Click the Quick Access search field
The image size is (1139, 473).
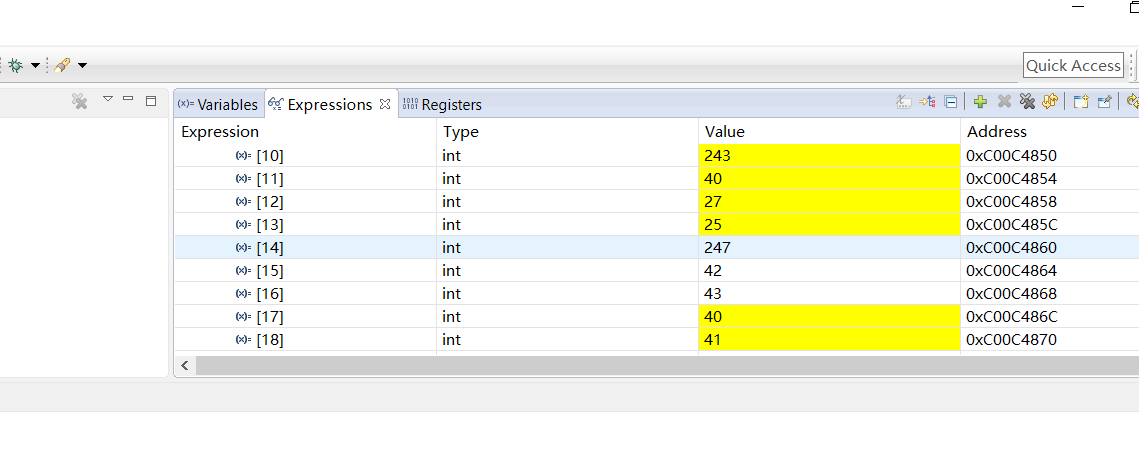coord(1073,66)
